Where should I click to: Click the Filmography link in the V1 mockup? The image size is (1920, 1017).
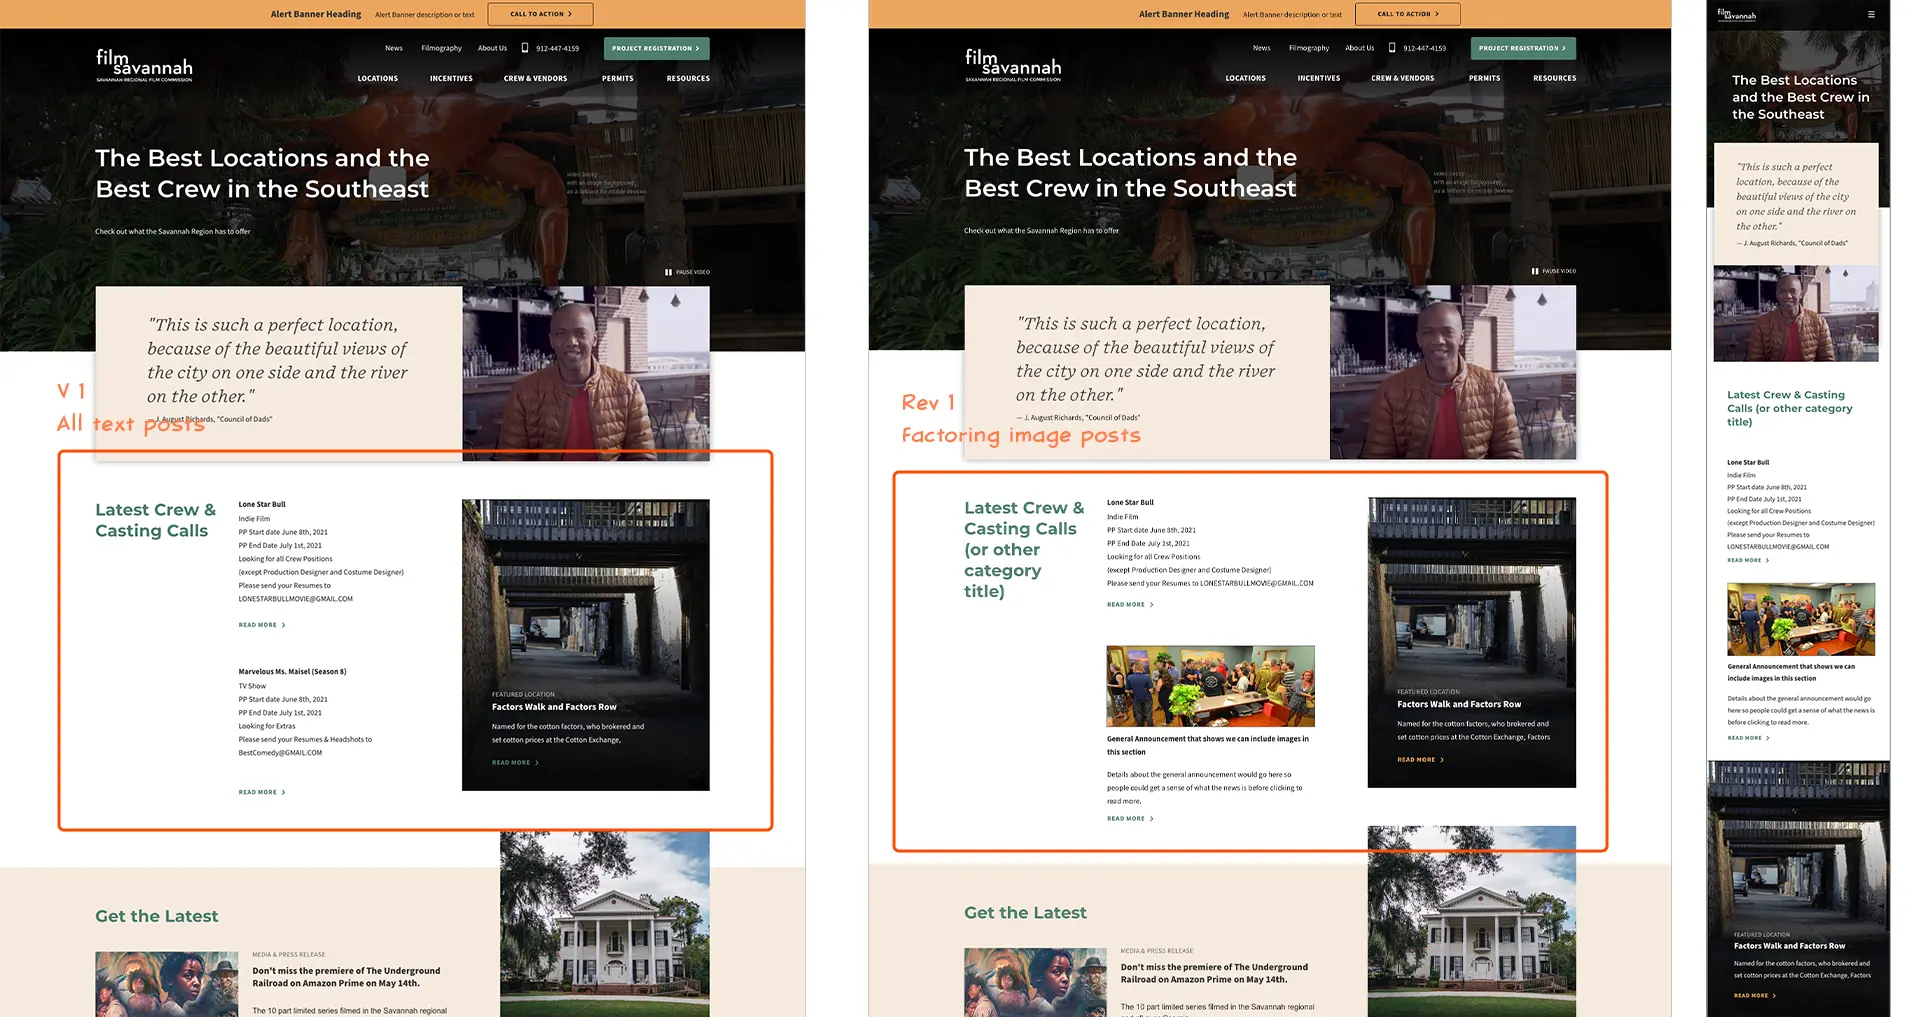click(x=441, y=48)
